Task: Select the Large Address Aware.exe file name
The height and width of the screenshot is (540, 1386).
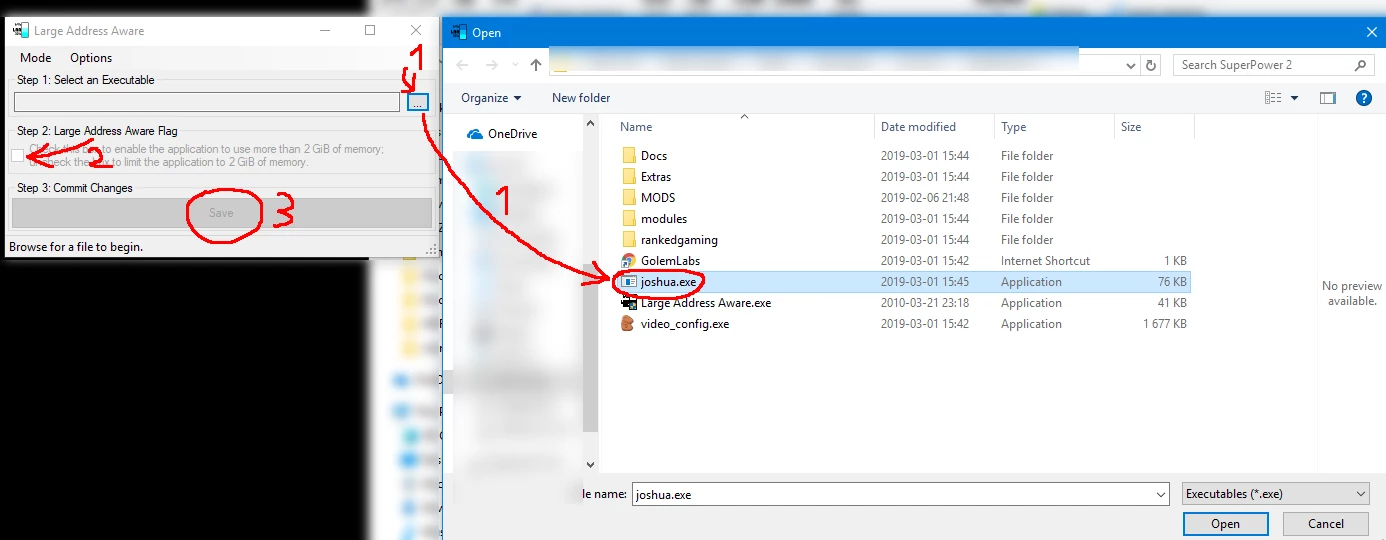Action: point(706,303)
